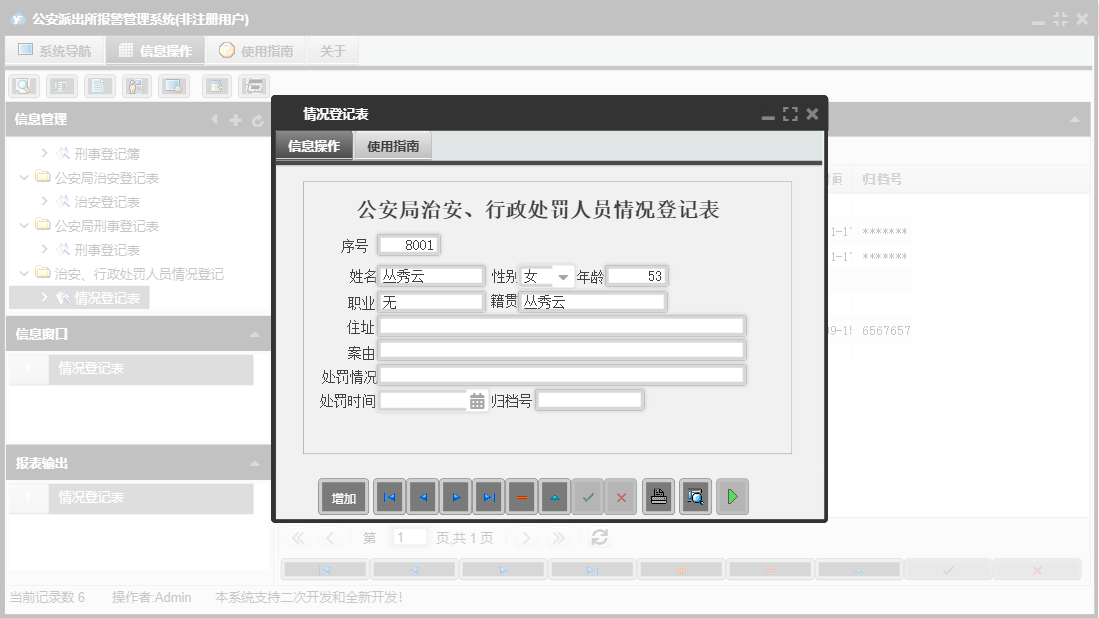Go to next record with blue arrow icon
Image resolution: width=1099 pixels, height=618 pixels.
click(x=456, y=496)
